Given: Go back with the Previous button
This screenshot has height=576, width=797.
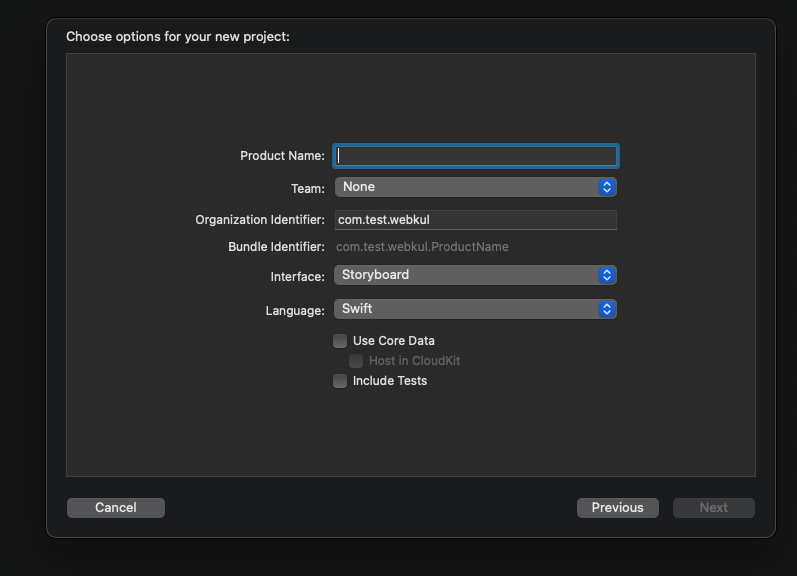Looking at the screenshot, I should click(617, 508).
